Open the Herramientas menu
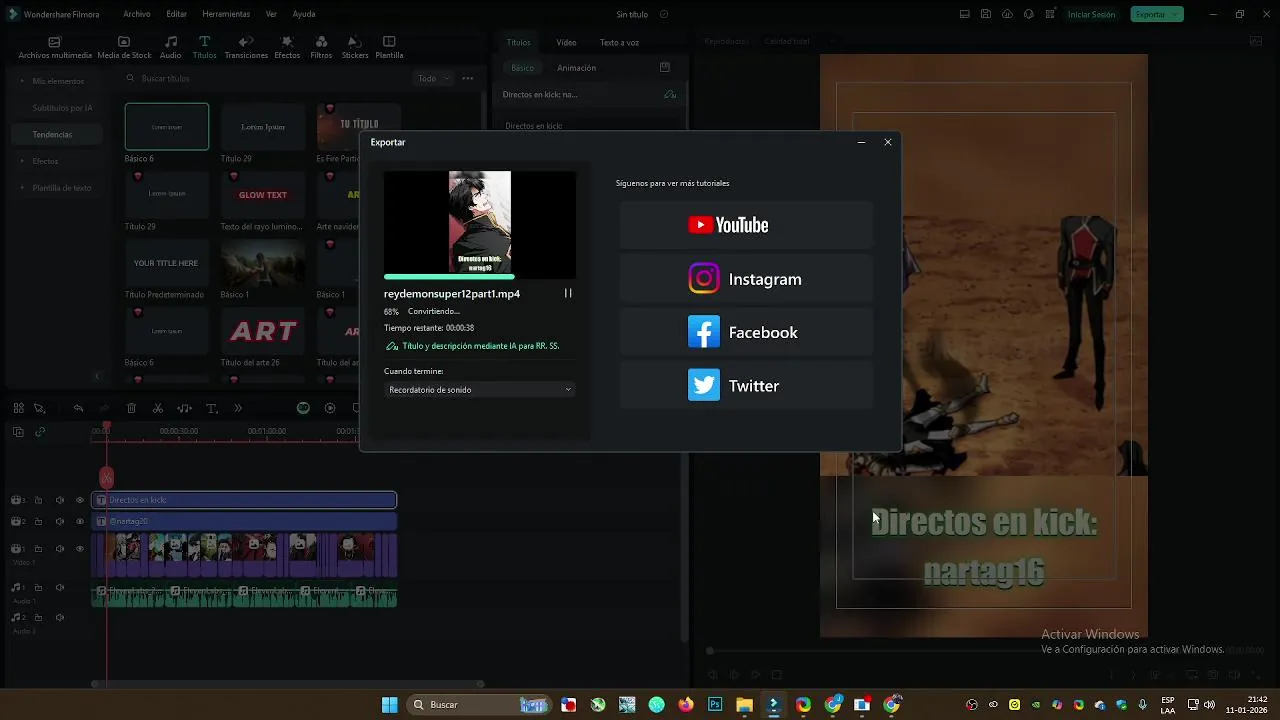 226,14
